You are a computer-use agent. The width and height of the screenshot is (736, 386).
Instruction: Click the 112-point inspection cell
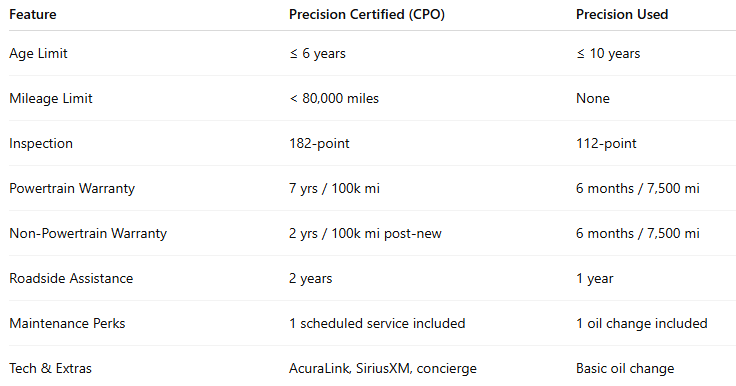tap(606, 144)
